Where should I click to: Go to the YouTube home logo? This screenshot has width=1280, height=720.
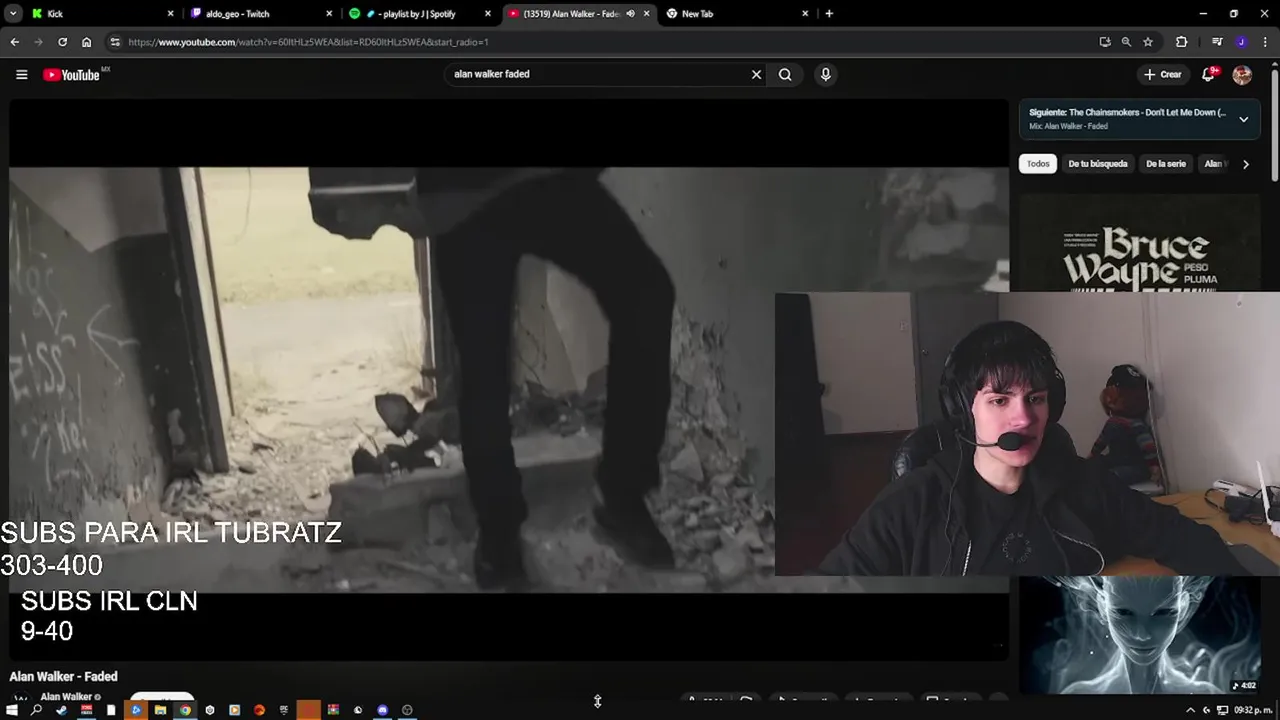pyautogui.click(x=71, y=75)
